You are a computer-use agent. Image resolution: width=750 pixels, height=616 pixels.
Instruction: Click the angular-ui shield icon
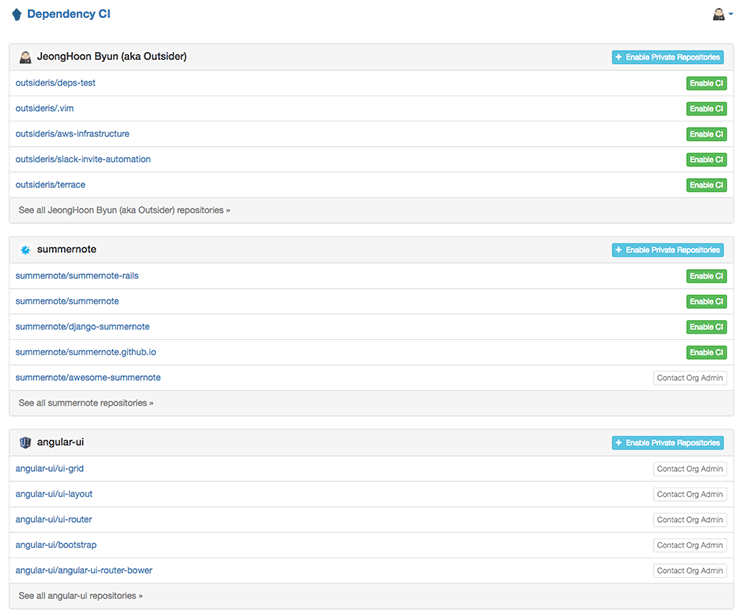[x=25, y=442]
